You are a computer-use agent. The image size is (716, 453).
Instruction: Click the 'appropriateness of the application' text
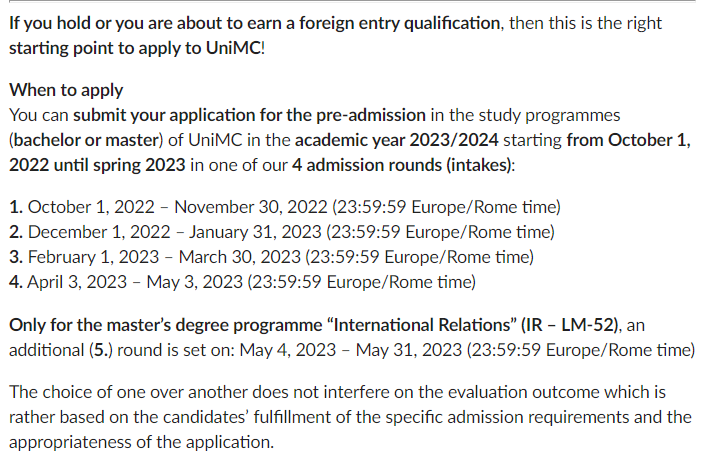(x=138, y=441)
